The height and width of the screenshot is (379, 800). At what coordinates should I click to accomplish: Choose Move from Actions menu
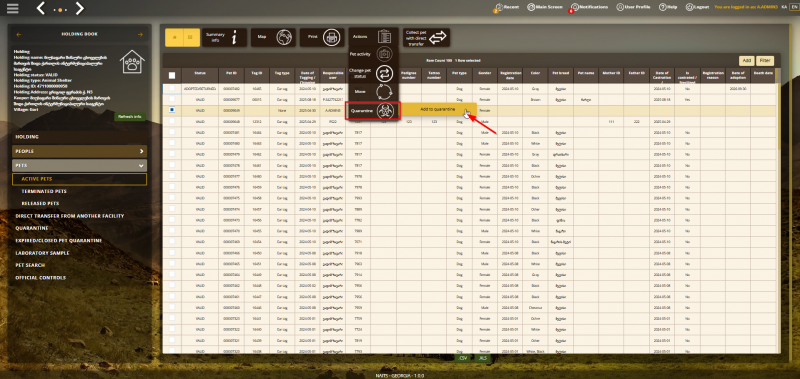(x=372, y=92)
